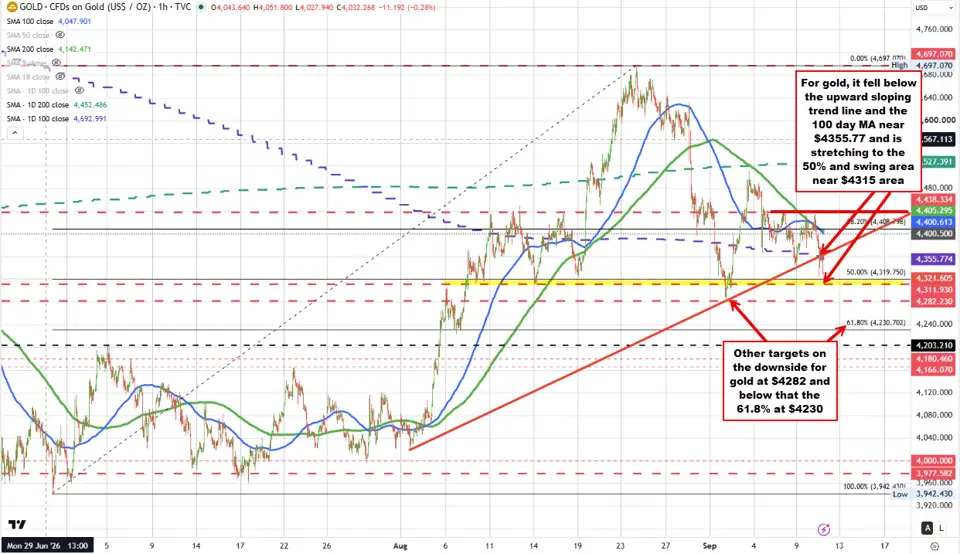Click the greyed SMA 50 close label
The height and width of the screenshot is (554, 960).
pyautogui.click(x=28, y=35)
